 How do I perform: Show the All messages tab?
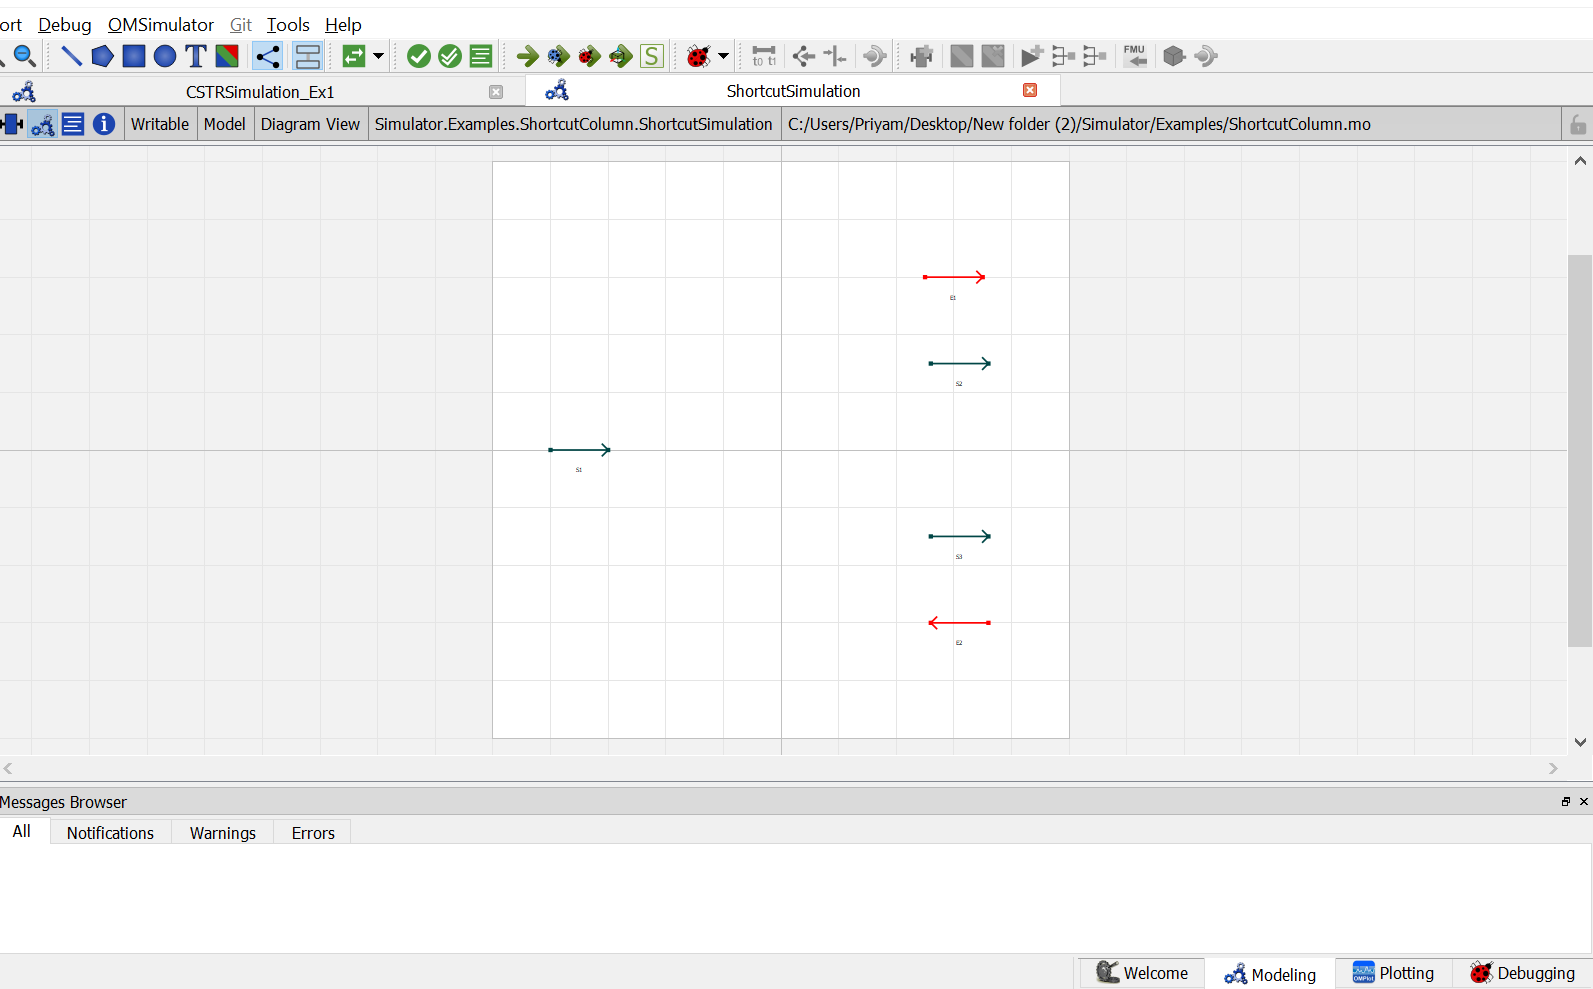pyautogui.click(x=22, y=832)
